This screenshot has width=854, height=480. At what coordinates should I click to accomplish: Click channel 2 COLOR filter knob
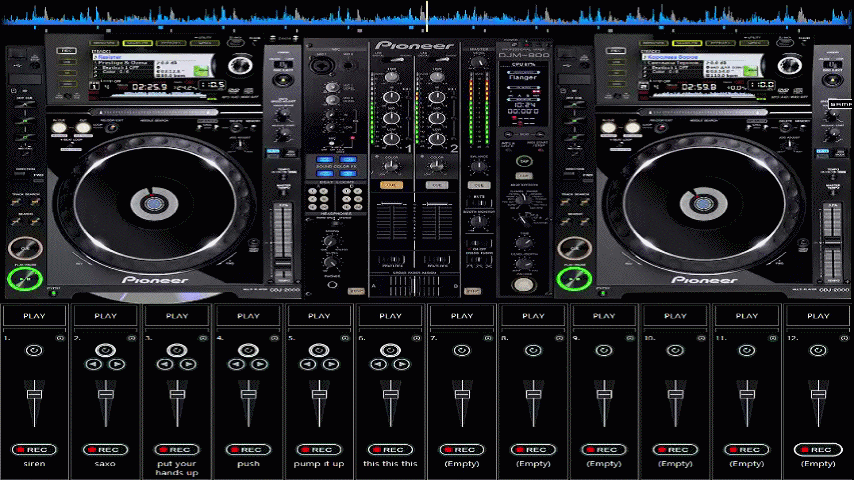437,166
